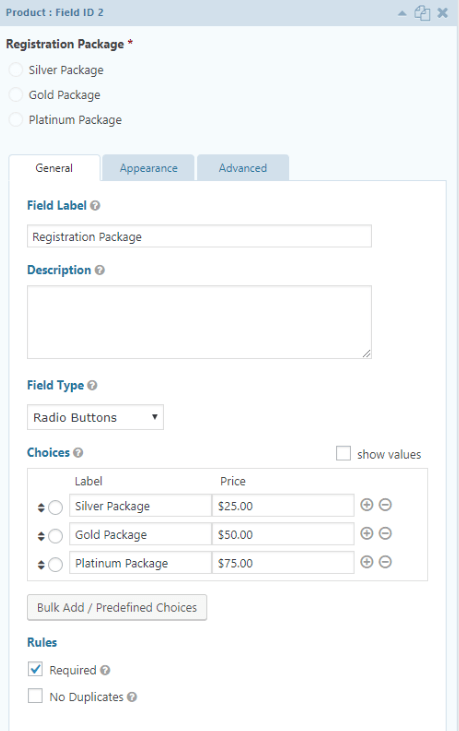Open the Choices help tooltip icon

(78, 453)
